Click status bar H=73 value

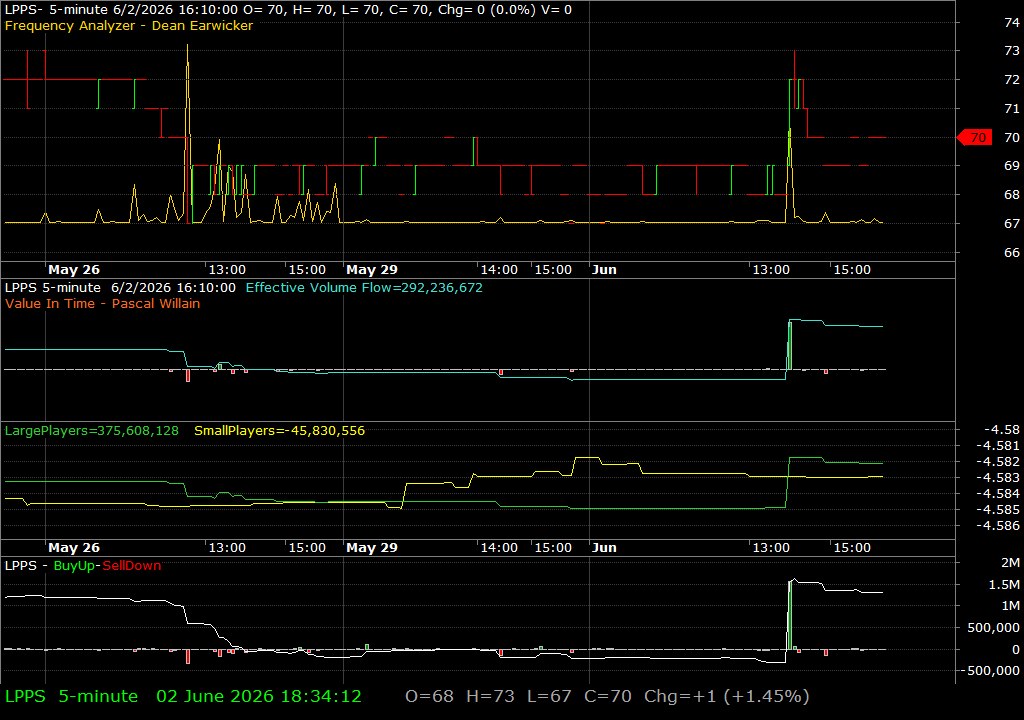(490, 696)
